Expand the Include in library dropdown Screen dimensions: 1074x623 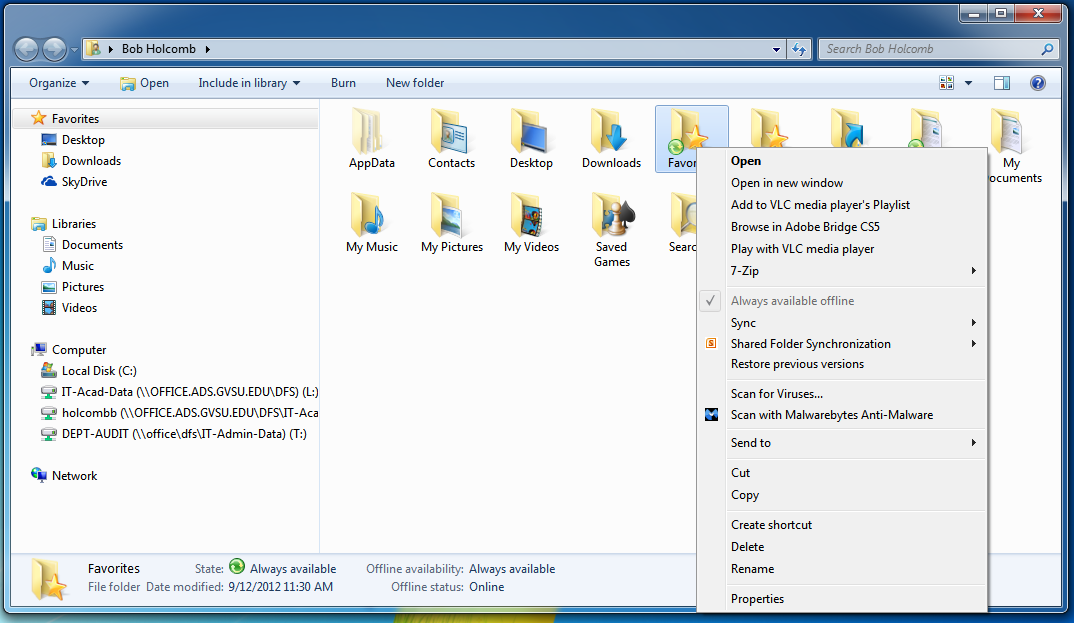[x=250, y=83]
